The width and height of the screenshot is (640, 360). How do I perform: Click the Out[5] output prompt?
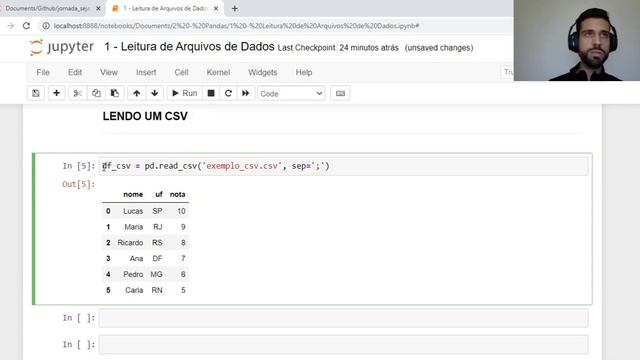coord(78,184)
